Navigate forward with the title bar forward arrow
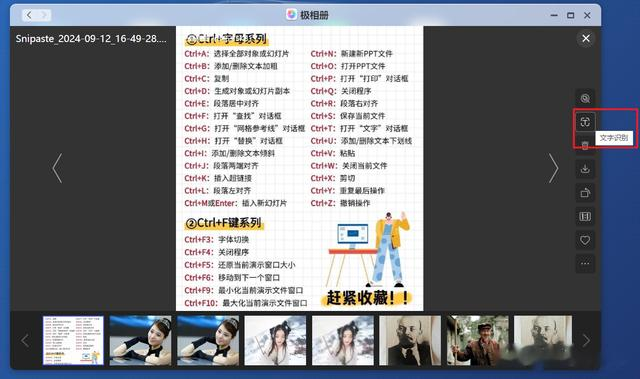 pyautogui.click(x=44, y=16)
